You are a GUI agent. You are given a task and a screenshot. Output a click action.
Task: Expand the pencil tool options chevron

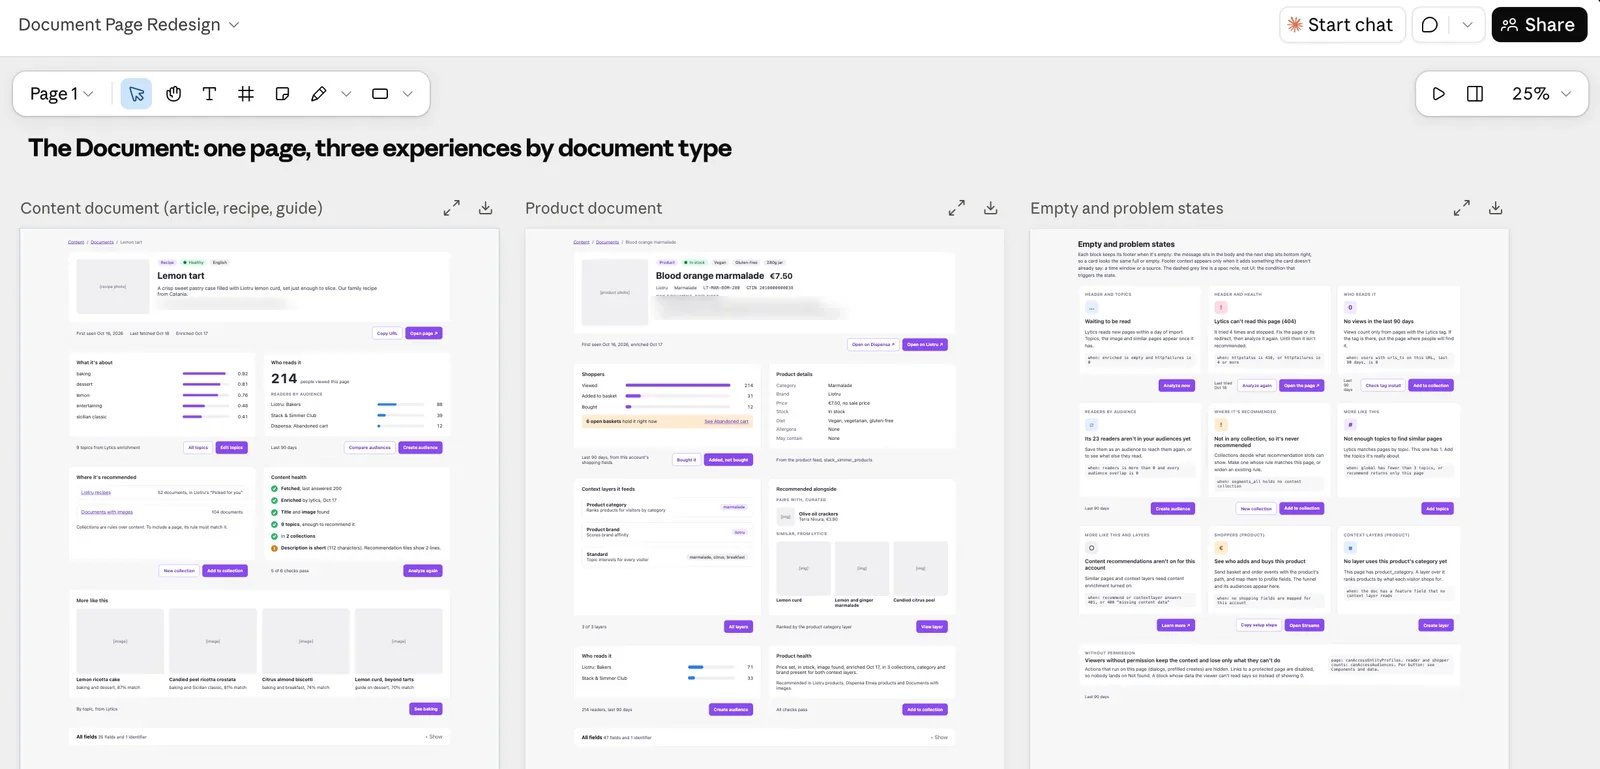346,94
